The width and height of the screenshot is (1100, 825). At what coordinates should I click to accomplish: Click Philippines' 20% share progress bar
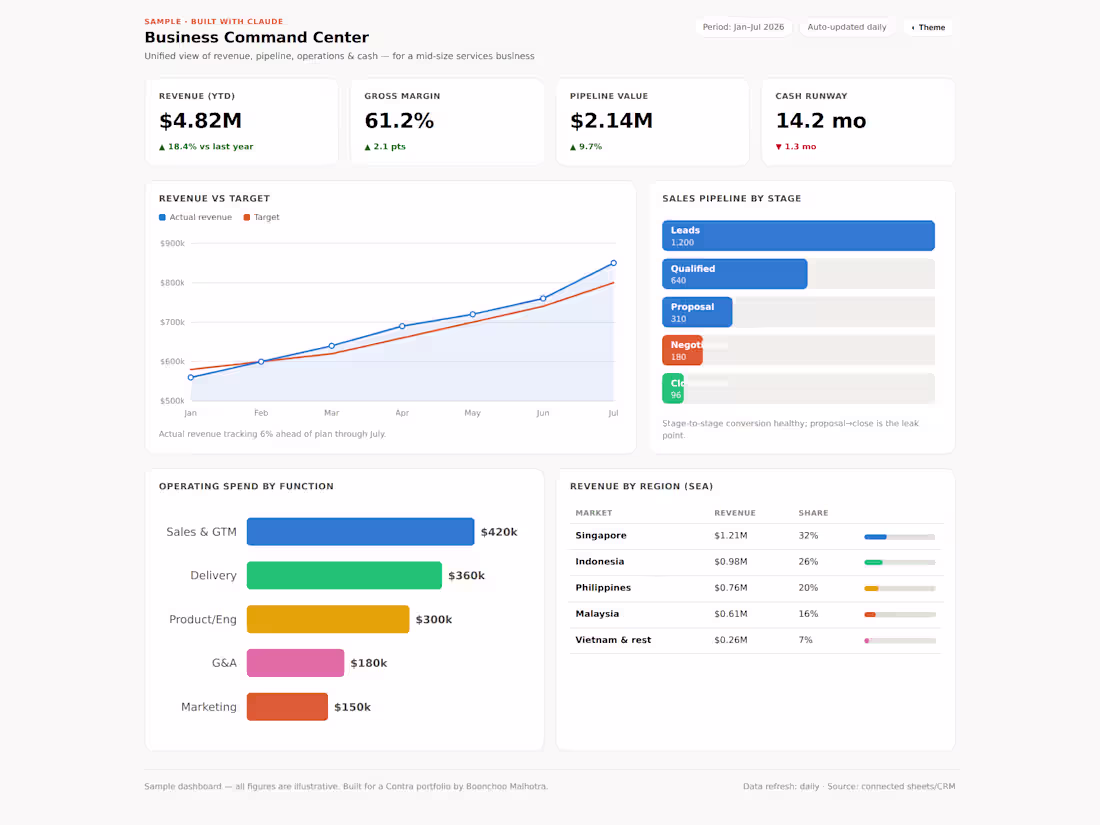[900, 589]
